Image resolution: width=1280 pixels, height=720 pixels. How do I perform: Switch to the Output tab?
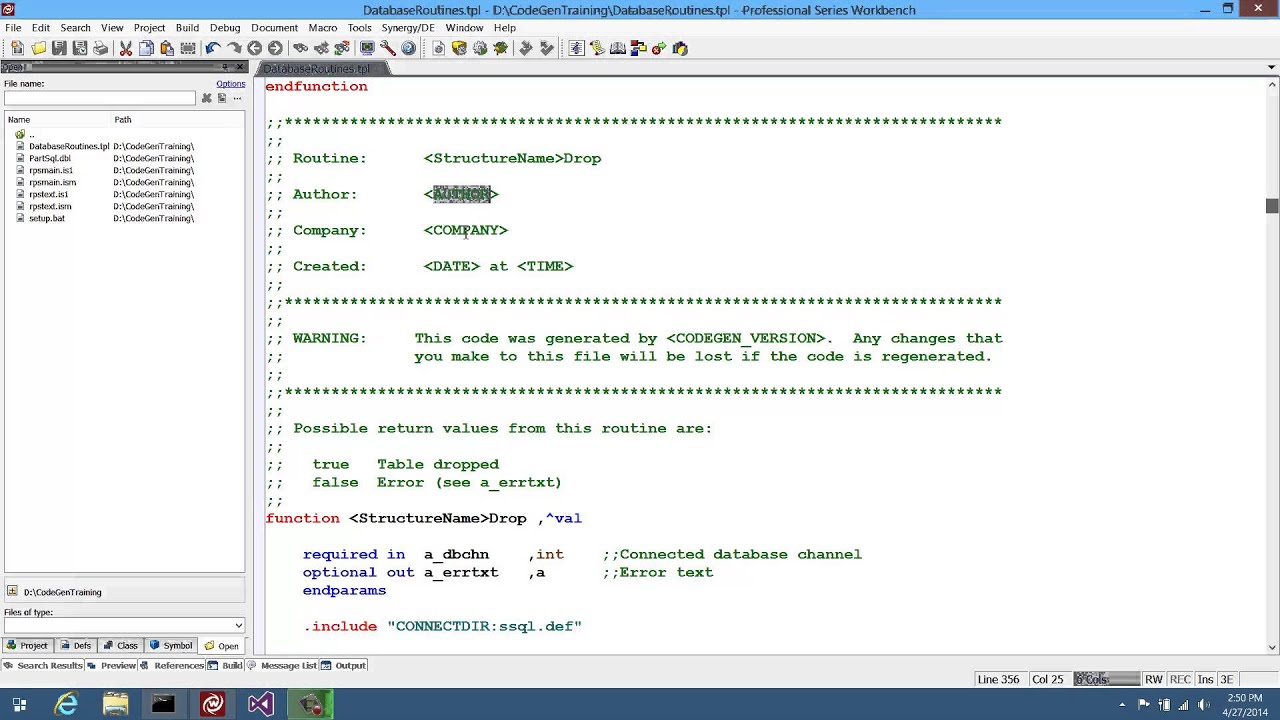[344, 665]
